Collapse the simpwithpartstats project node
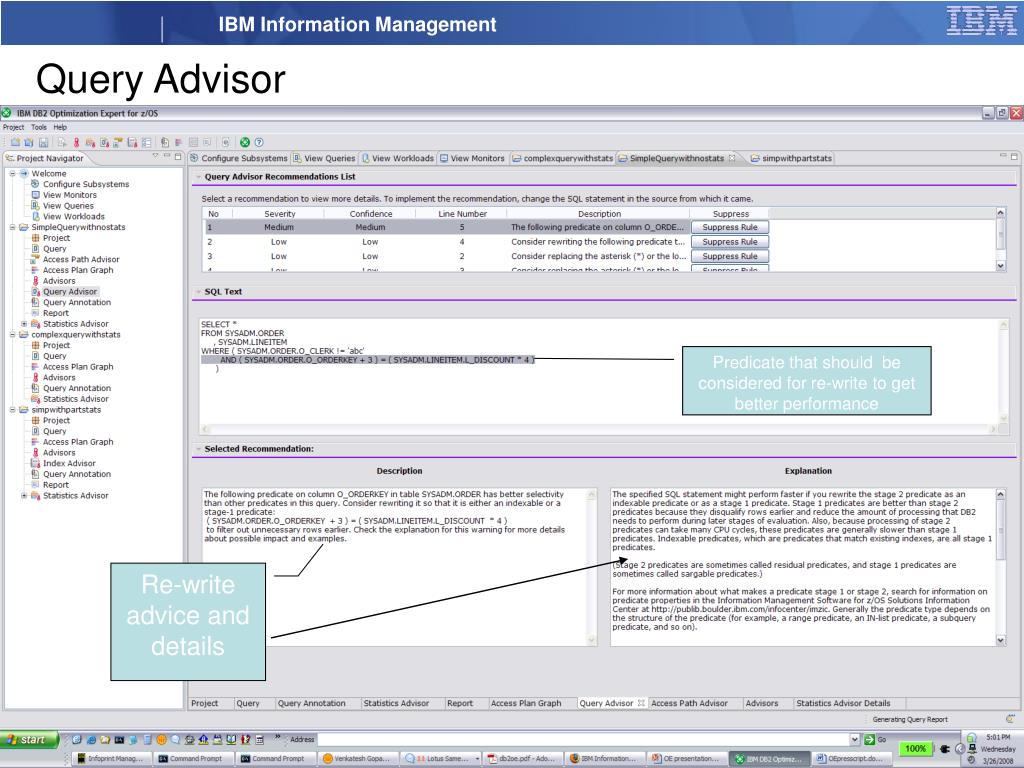This screenshot has height=768, width=1024. point(12,409)
